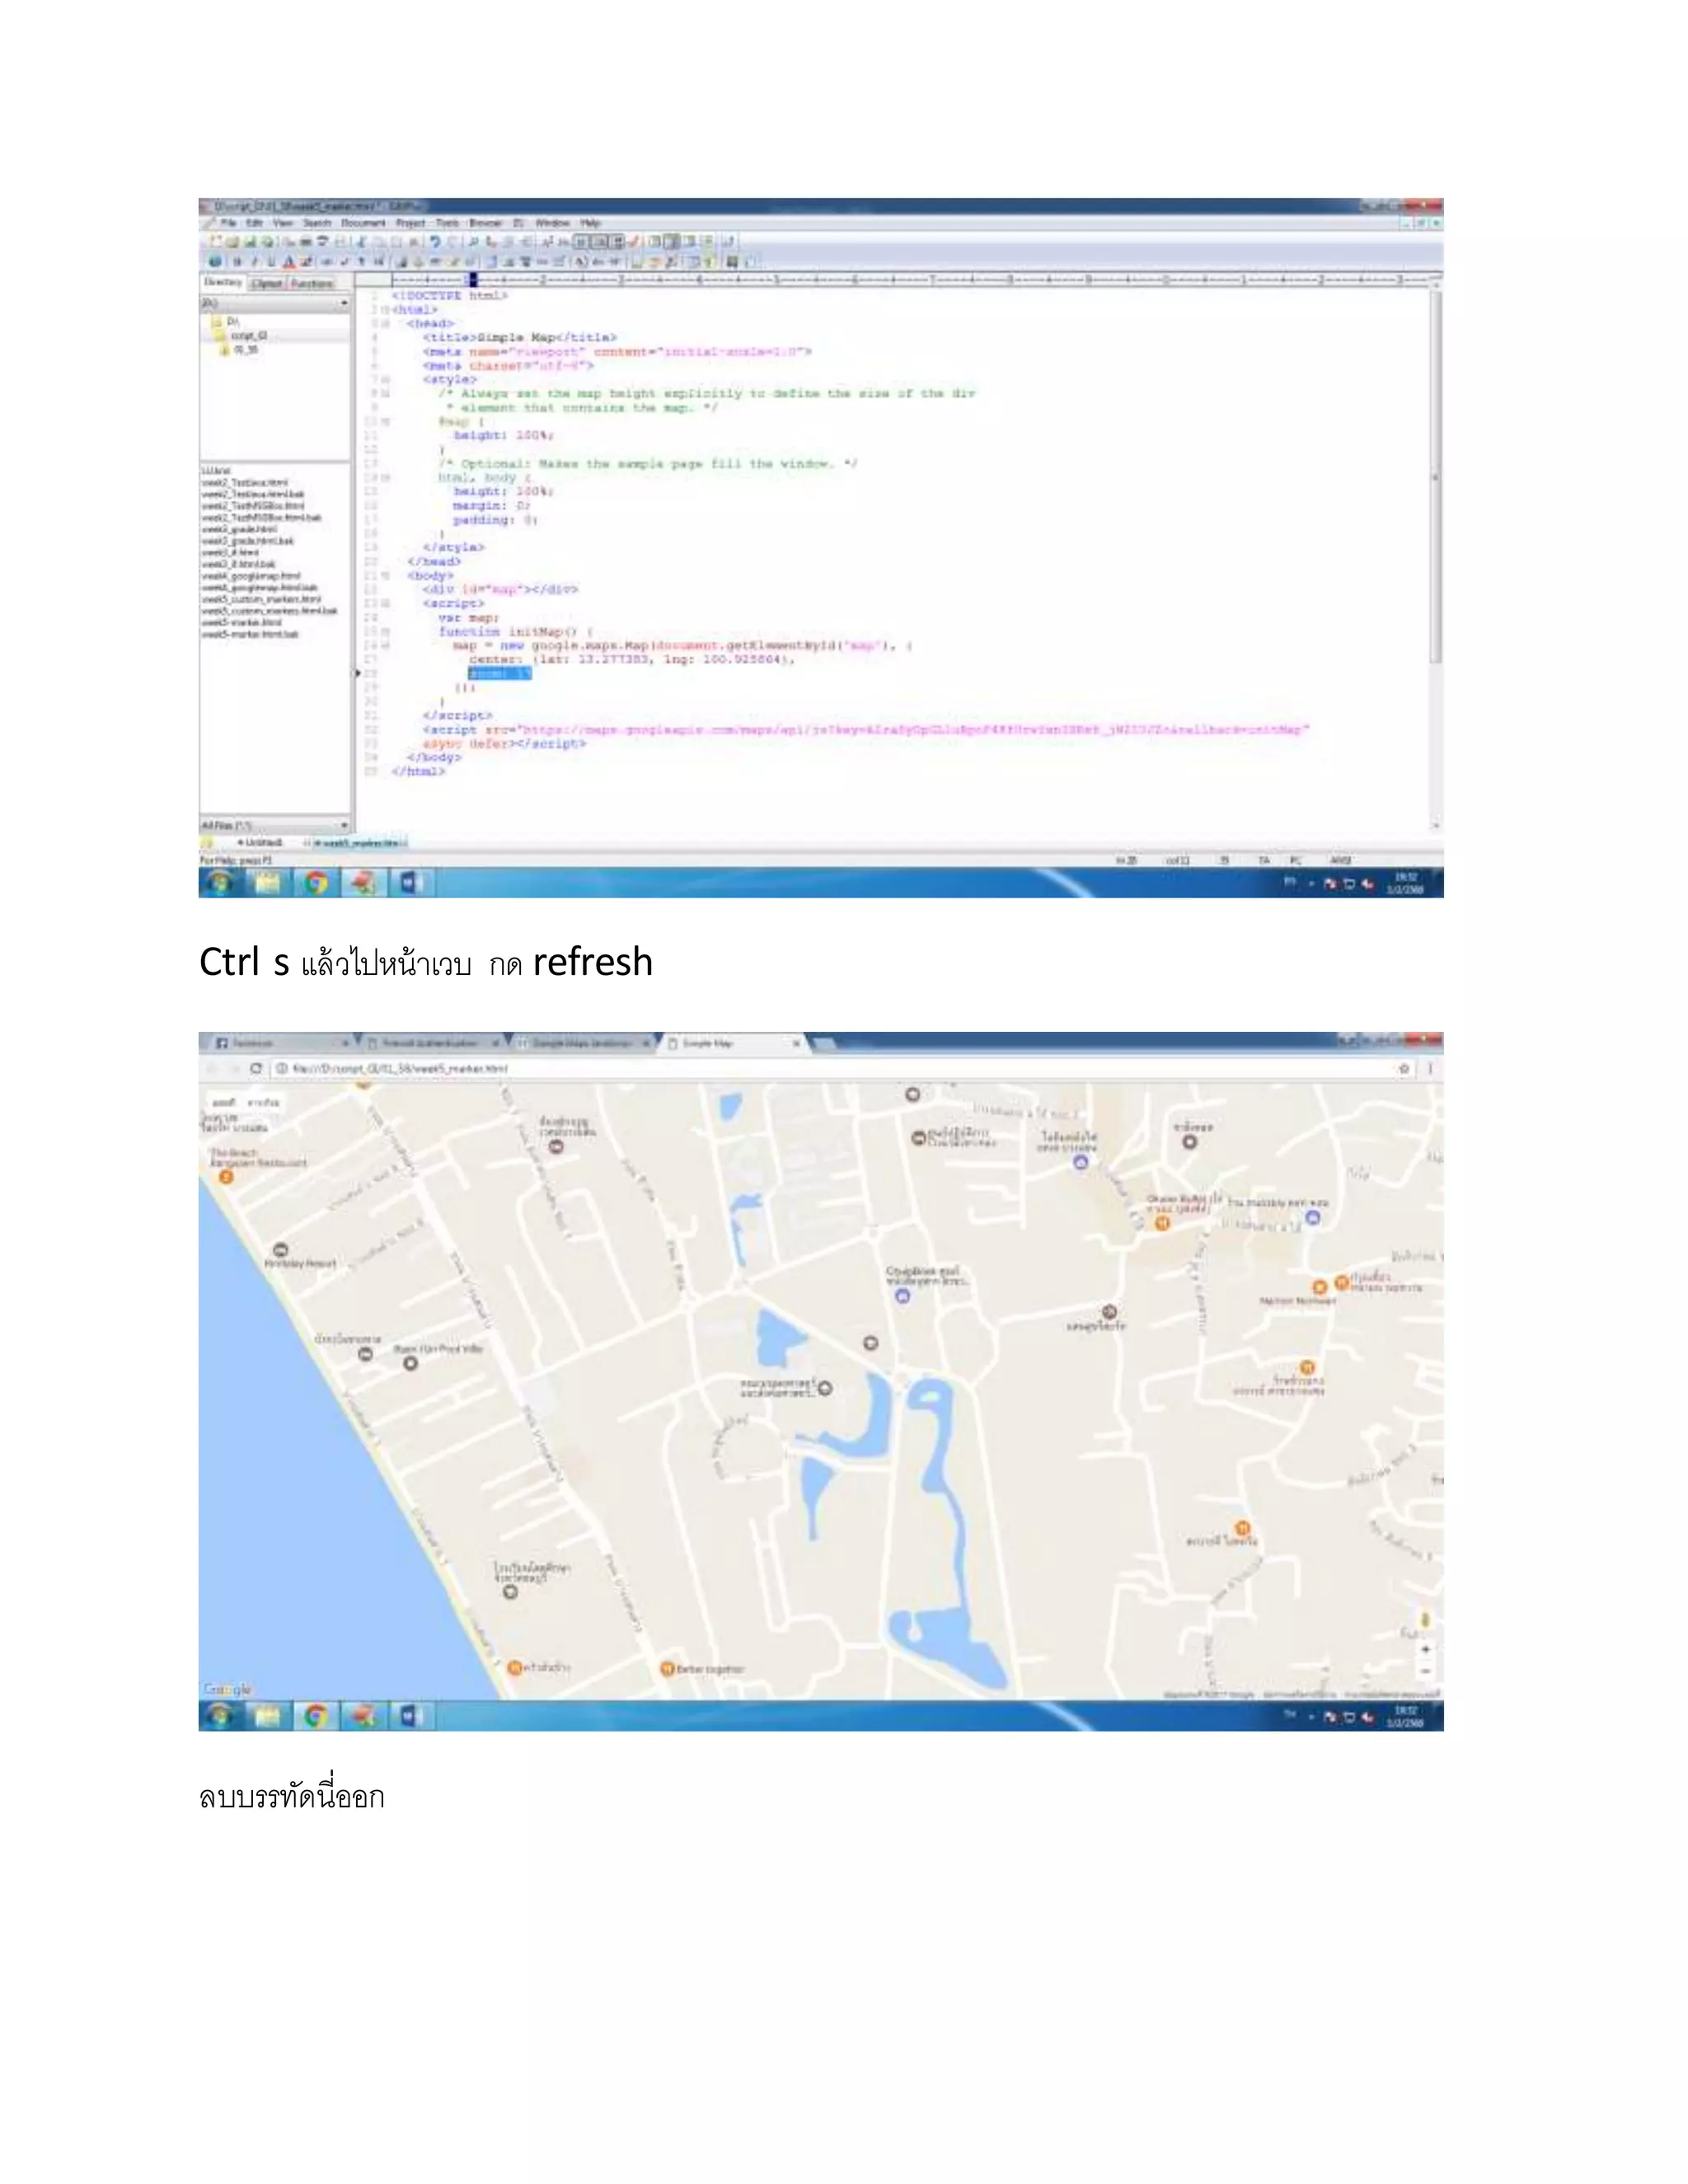This screenshot has width=1688, height=2184.
Task: Click the Start button on the upper taskbar
Action: (x=220, y=882)
